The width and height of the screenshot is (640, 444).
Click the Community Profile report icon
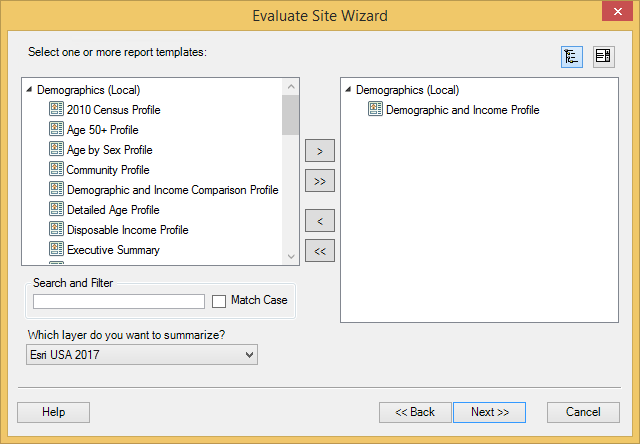[x=56, y=170]
